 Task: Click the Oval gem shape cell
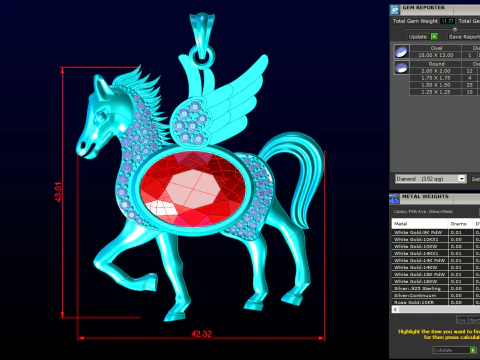(x=436, y=48)
